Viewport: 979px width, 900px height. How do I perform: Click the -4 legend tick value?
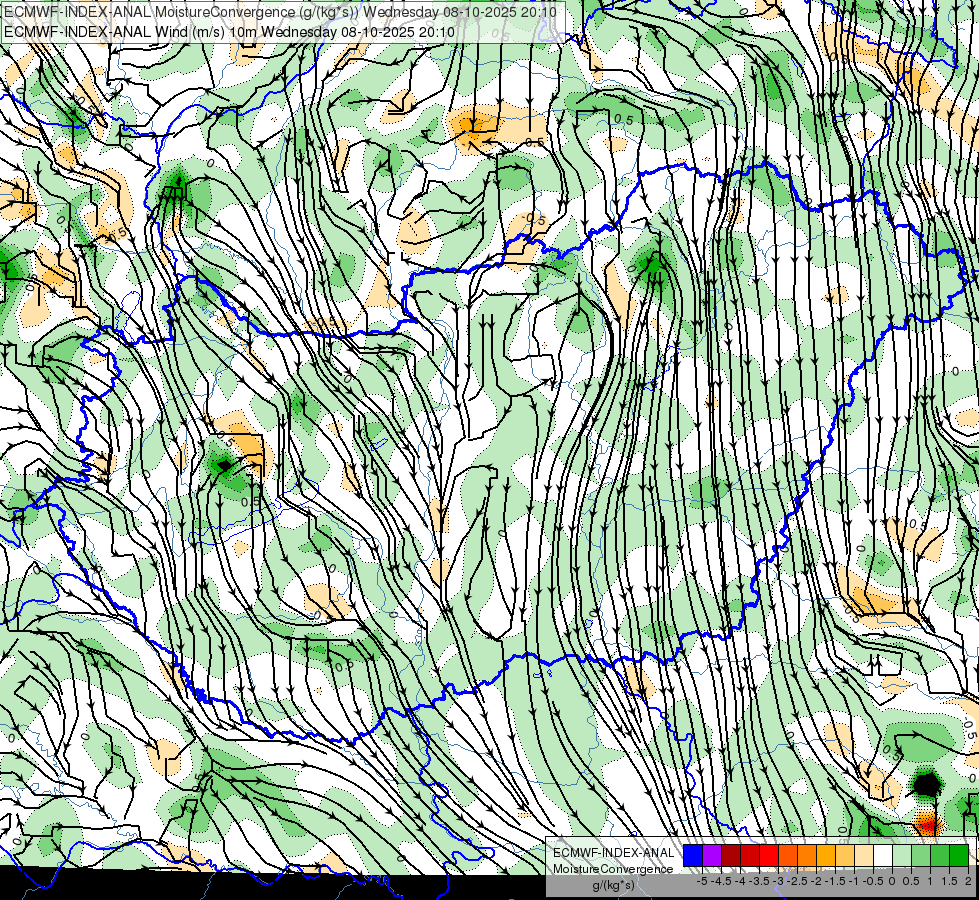[x=740, y=881]
